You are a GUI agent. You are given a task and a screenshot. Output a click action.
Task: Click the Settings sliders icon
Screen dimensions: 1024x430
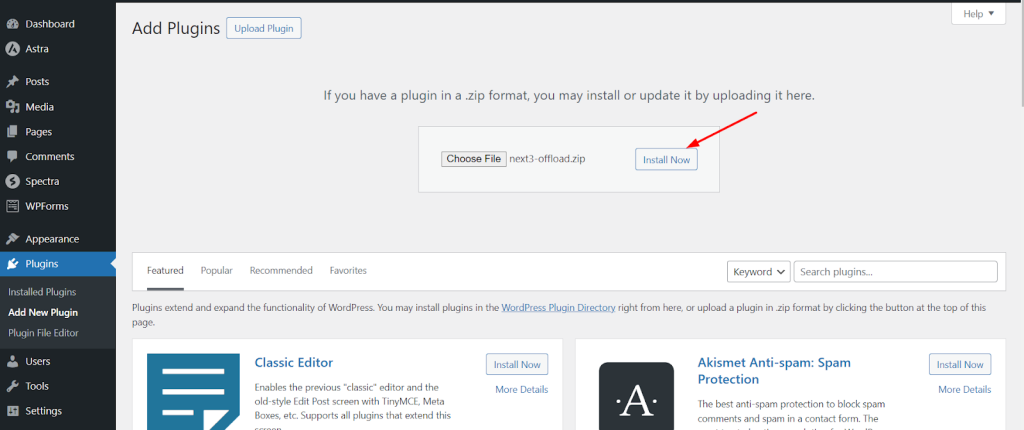12,411
